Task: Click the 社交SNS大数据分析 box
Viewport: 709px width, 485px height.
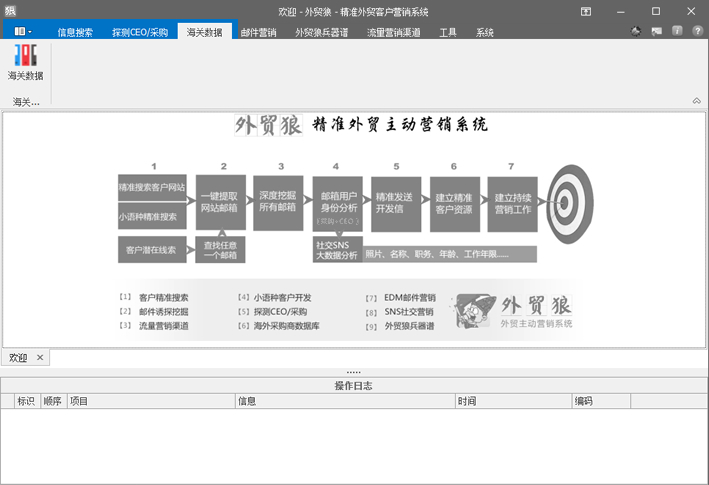Action: click(x=337, y=250)
